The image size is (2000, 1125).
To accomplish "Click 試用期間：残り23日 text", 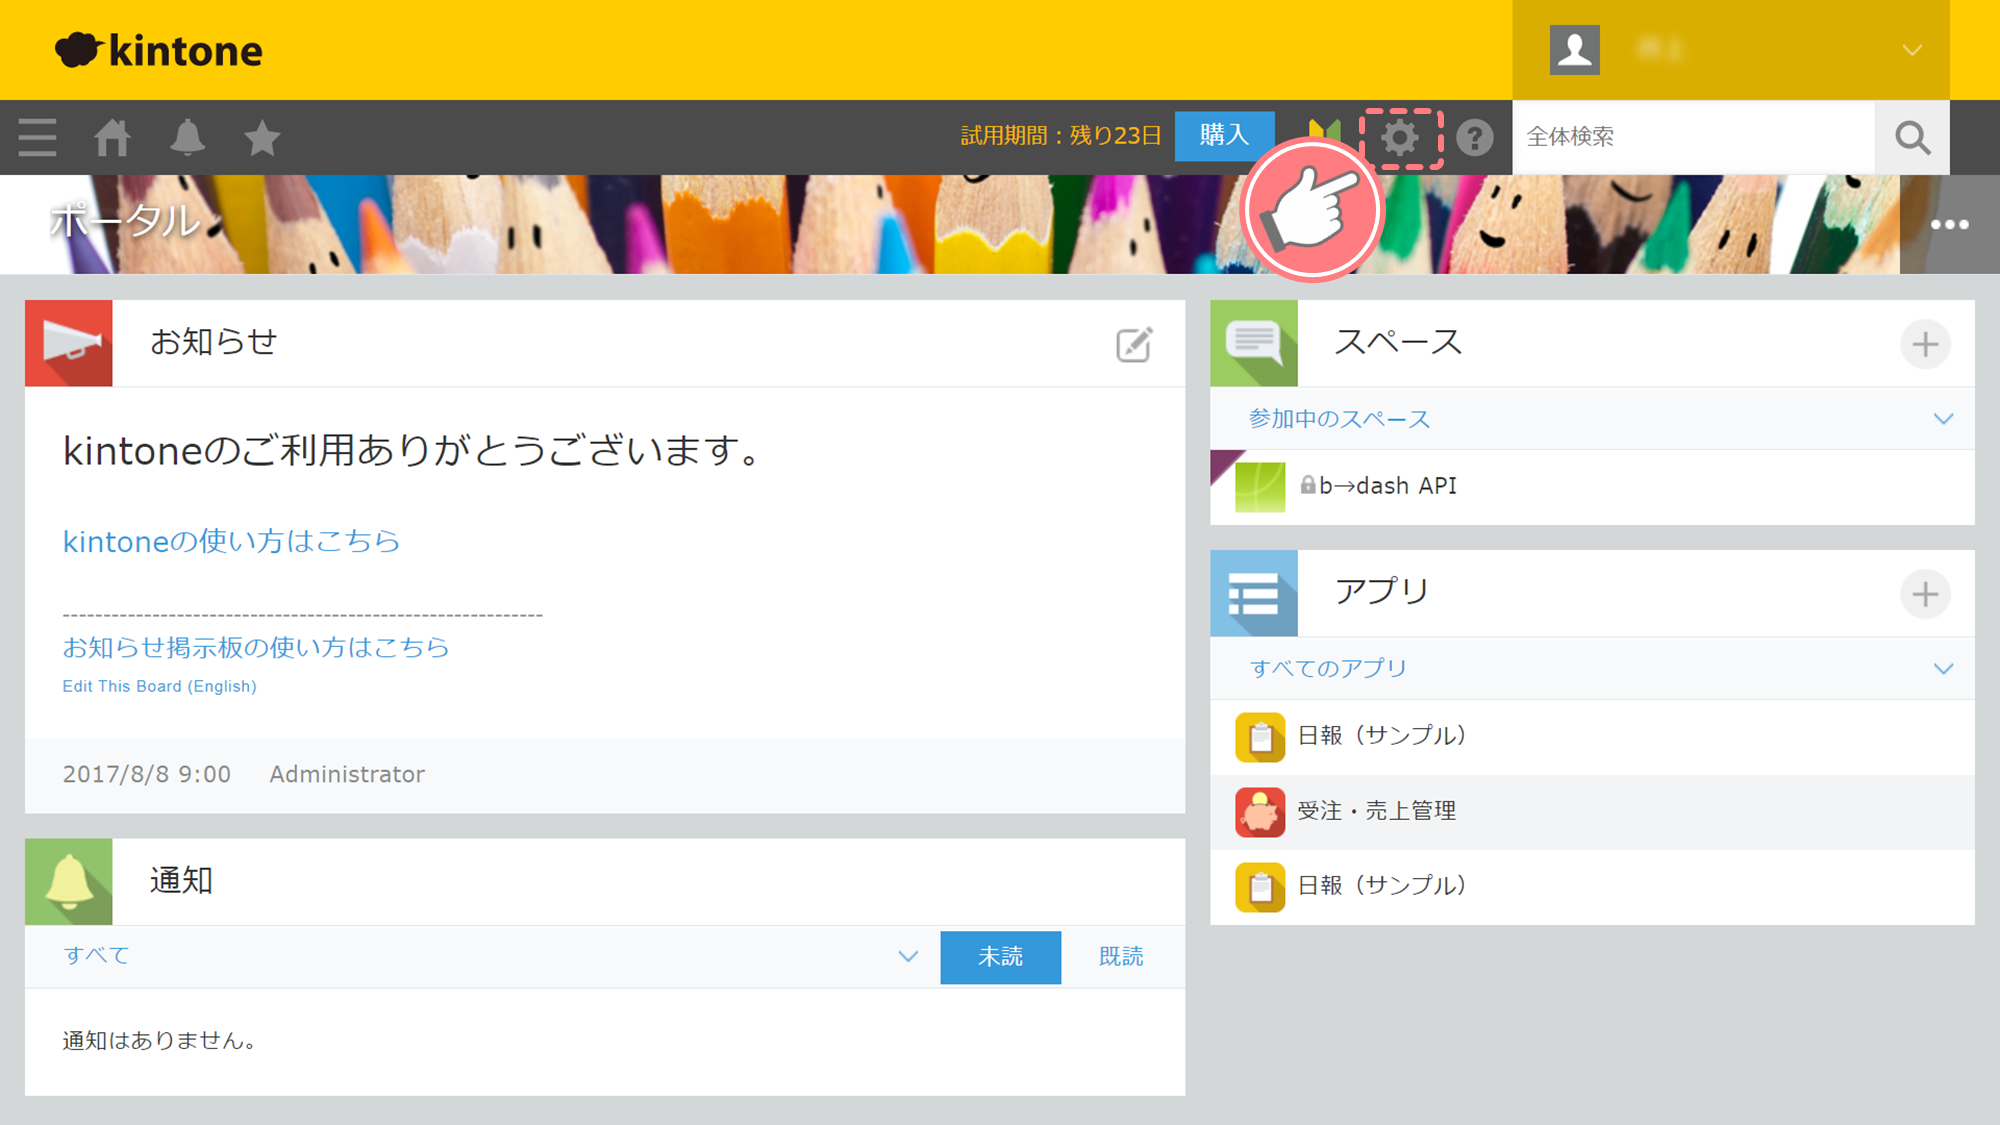I will point(1061,135).
